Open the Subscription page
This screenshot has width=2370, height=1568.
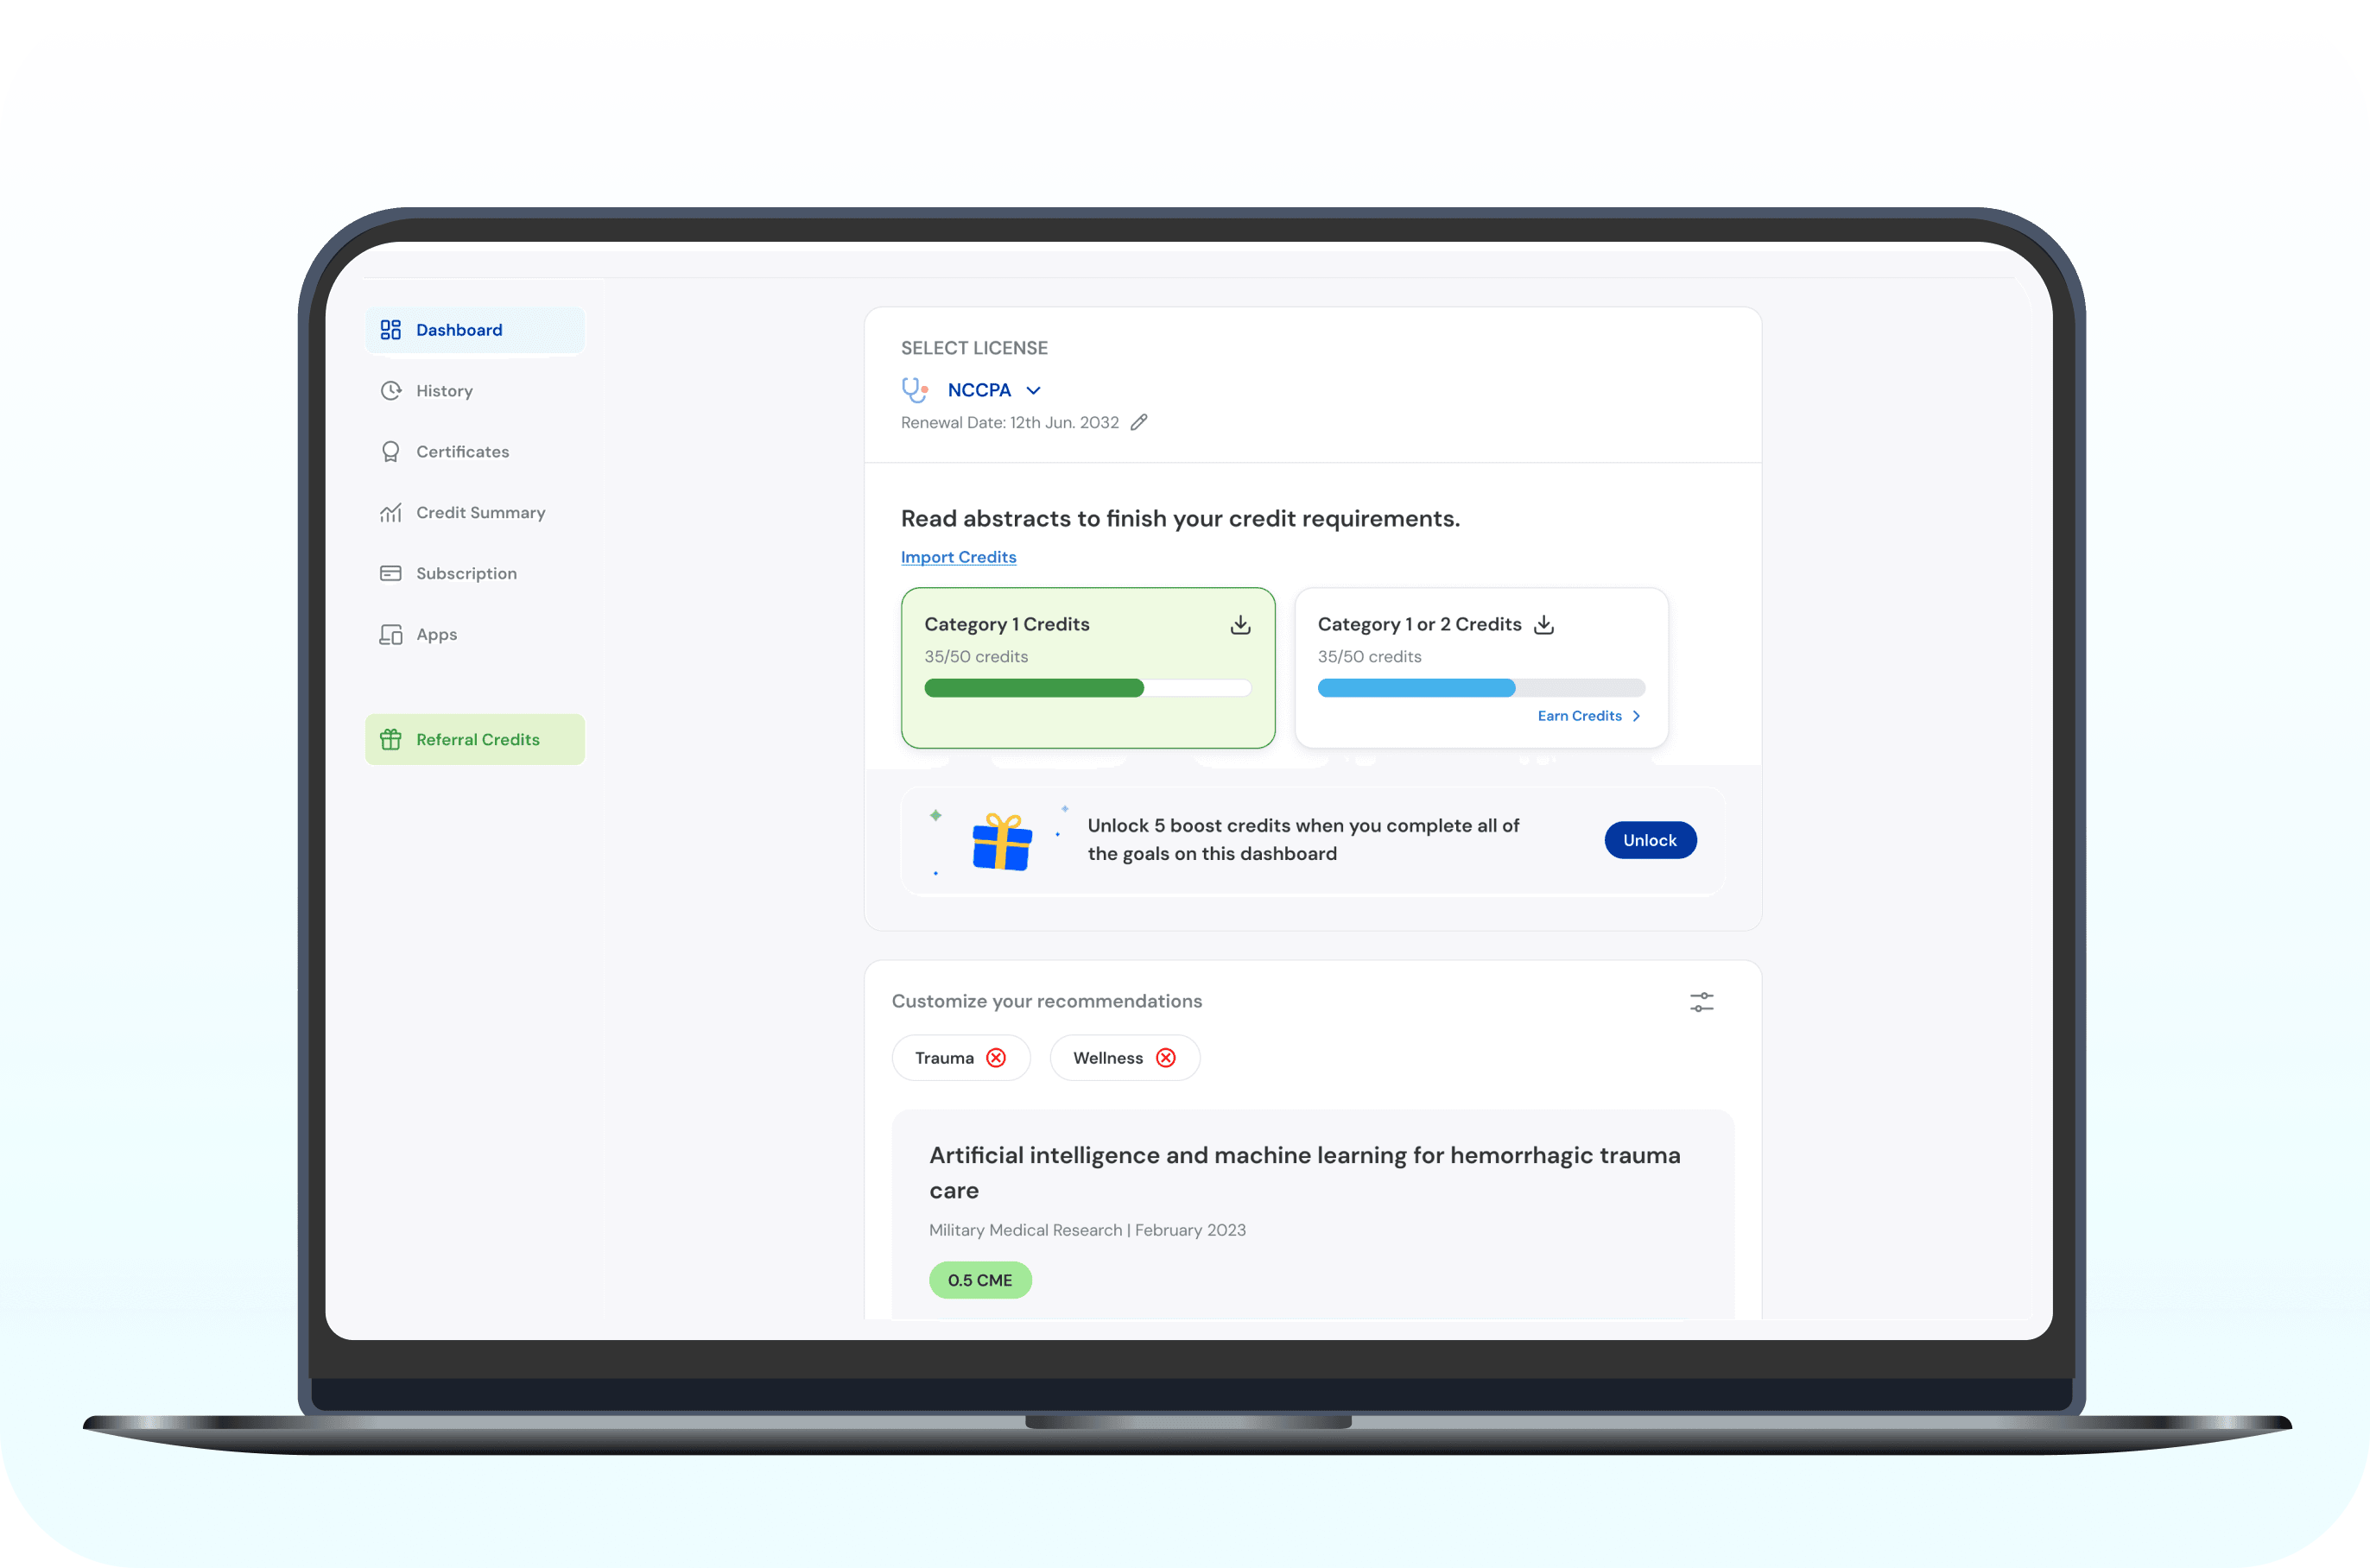pos(466,574)
